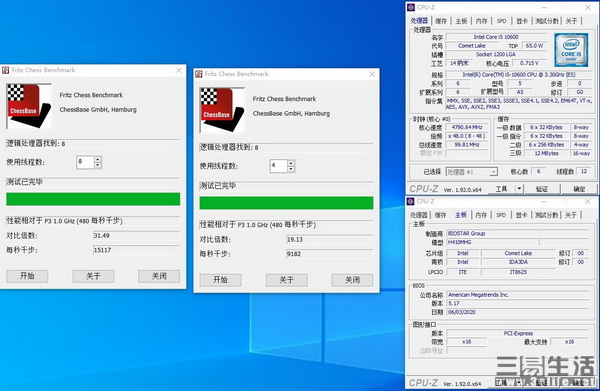Click the 99.81 MHz bus speed value
Image resolution: width=600 pixels, height=391 pixels.
tap(466, 145)
